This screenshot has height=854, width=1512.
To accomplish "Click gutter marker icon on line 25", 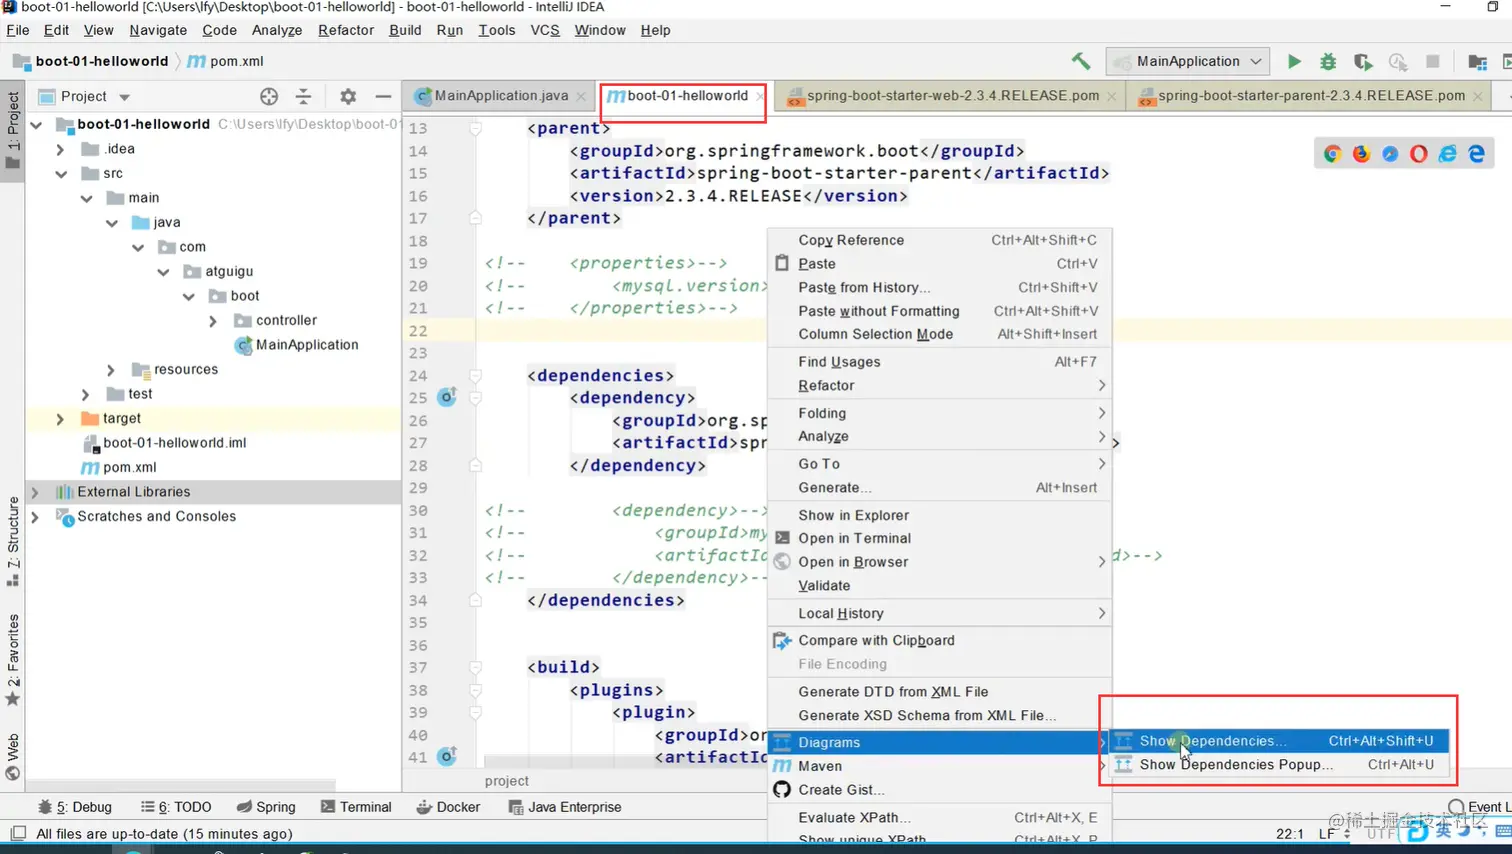I will tap(447, 397).
